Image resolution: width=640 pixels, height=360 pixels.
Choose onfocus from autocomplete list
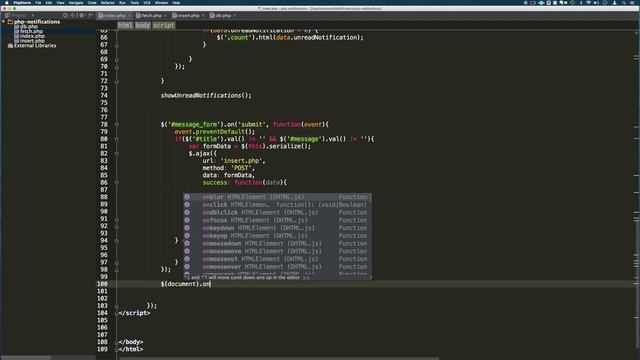click(277, 220)
